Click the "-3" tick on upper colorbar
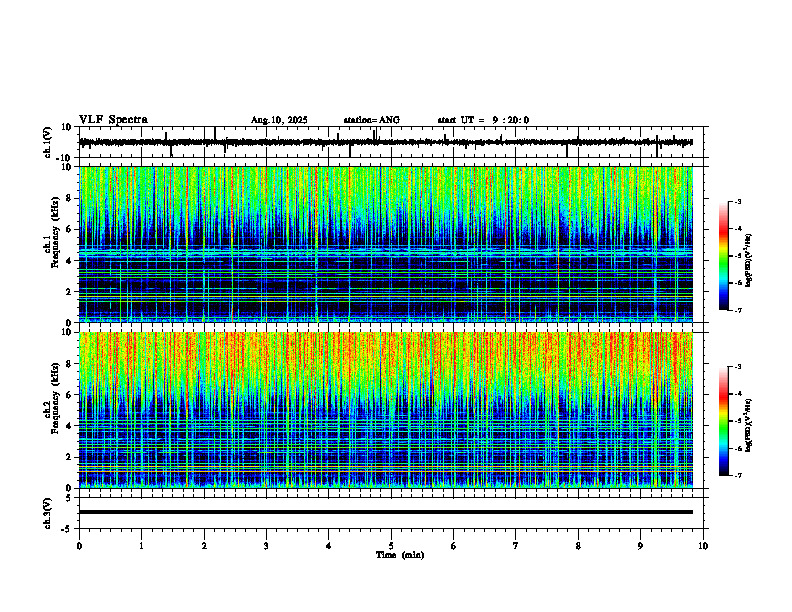Image resolution: width=792 pixels, height=612 pixels. 738,201
